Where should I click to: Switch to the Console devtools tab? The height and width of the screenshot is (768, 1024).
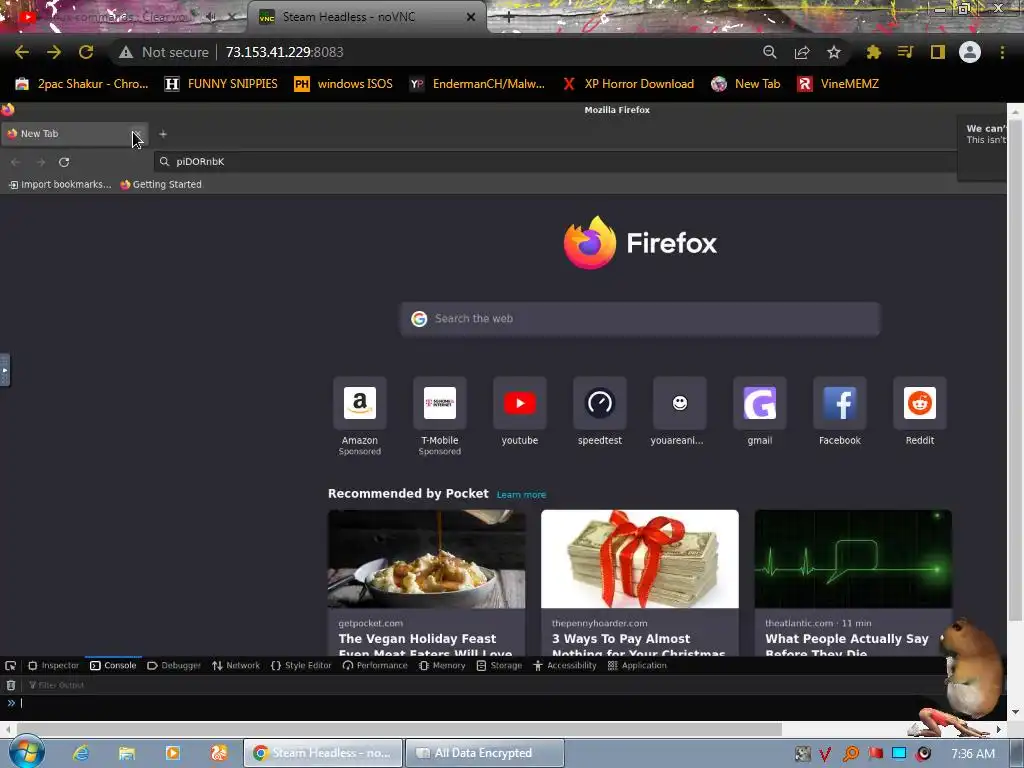(x=113, y=665)
